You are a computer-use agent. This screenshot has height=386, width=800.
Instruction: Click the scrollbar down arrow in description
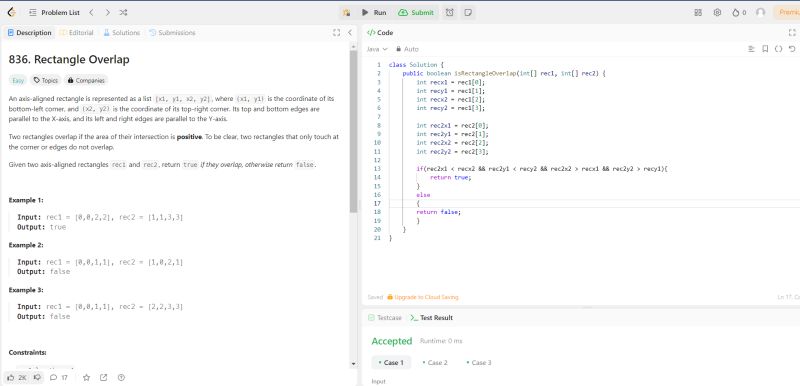coord(354,364)
